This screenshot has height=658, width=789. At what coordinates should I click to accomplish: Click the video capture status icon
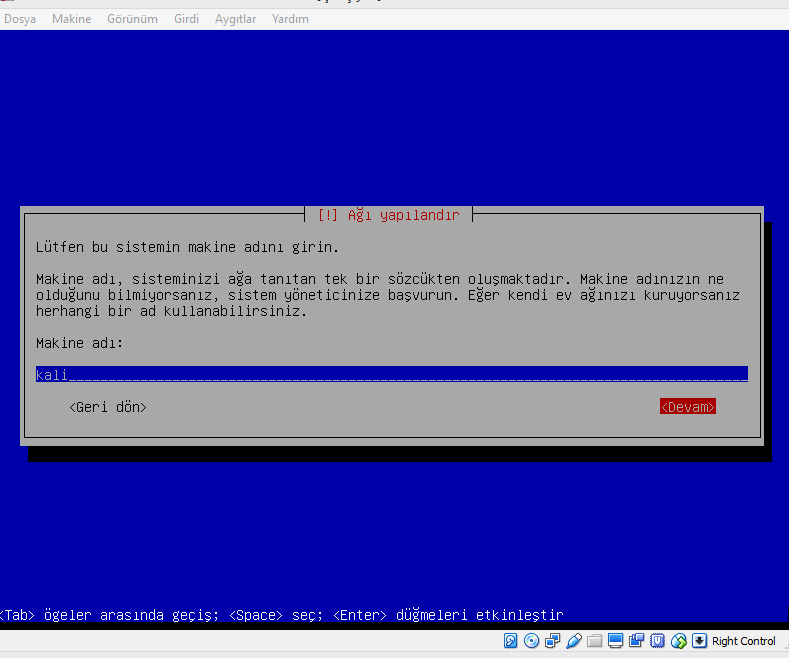click(x=636, y=641)
